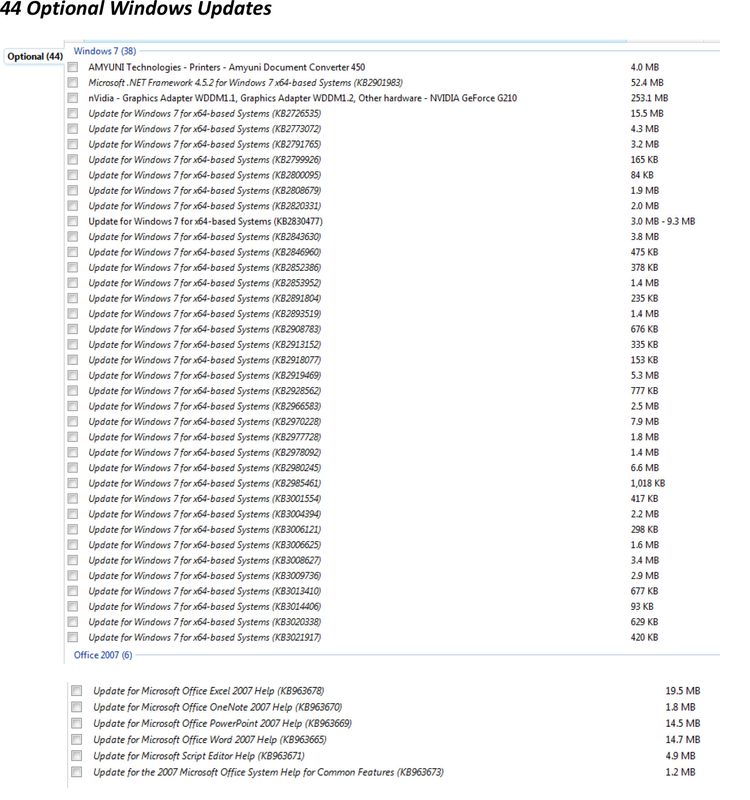The height and width of the screenshot is (800, 750).
Task: Click update text ending in KB2919469
Action: pyautogui.click(x=205, y=376)
